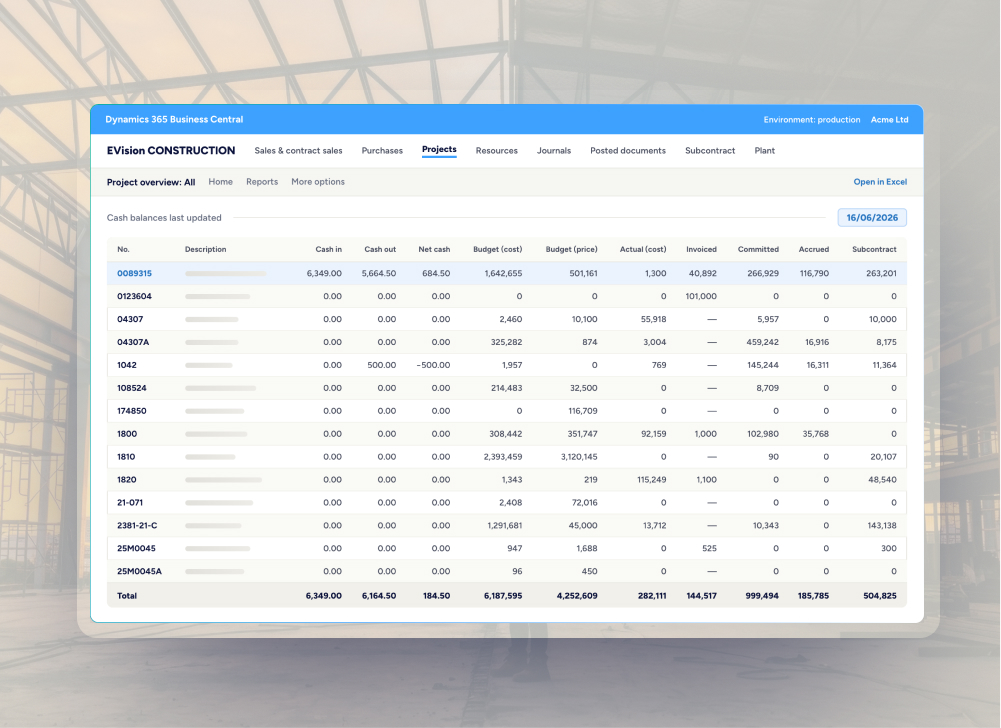Open the Journals menu
Screen dimensions: 1001x728
[x=553, y=151]
